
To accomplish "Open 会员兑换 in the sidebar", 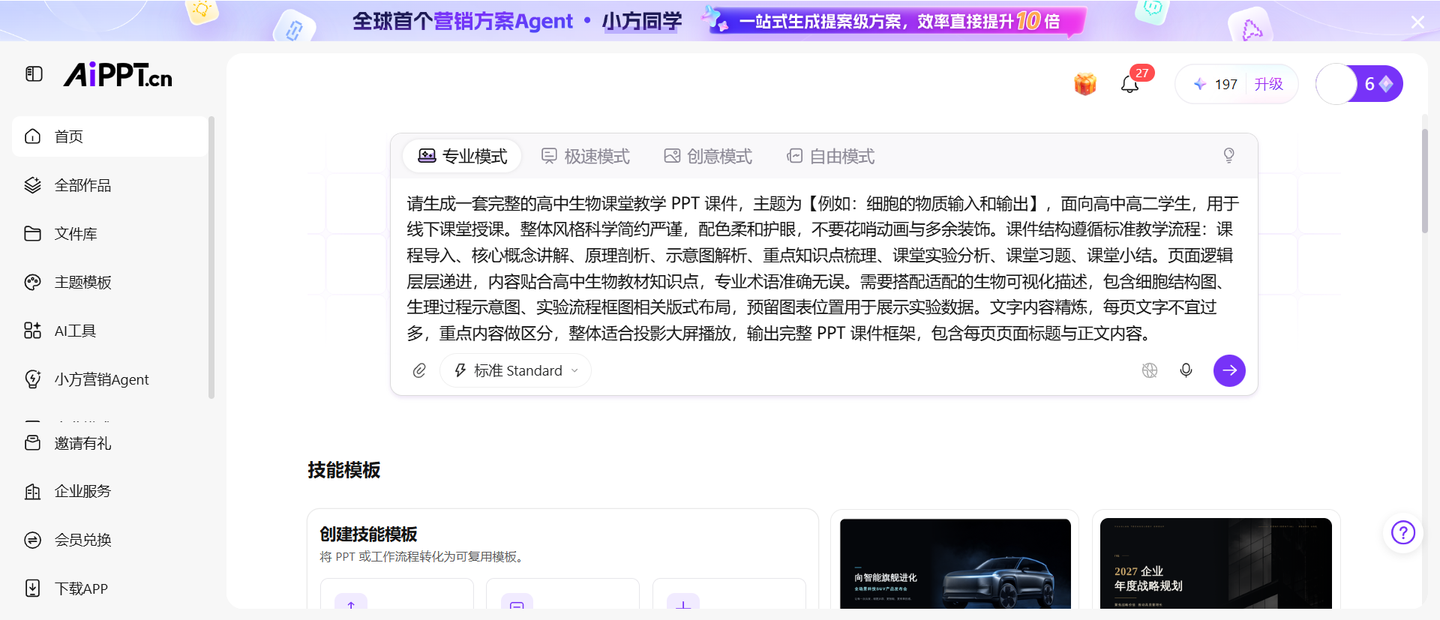I will coord(110,540).
